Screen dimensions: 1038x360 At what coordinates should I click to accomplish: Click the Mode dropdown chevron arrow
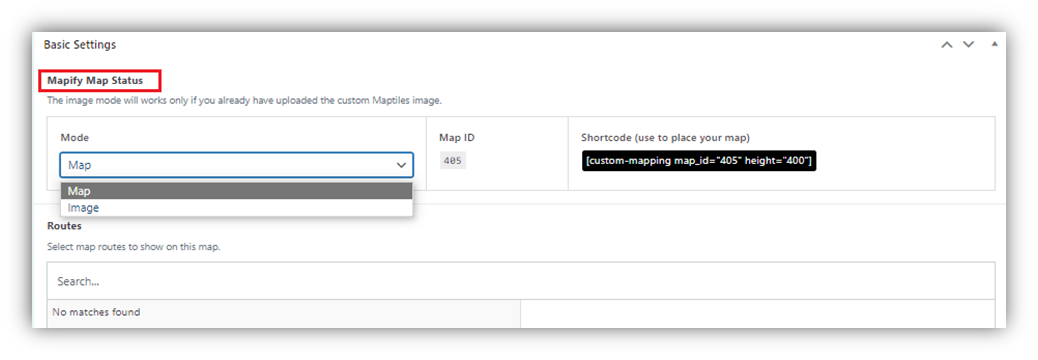tap(401, 165)
